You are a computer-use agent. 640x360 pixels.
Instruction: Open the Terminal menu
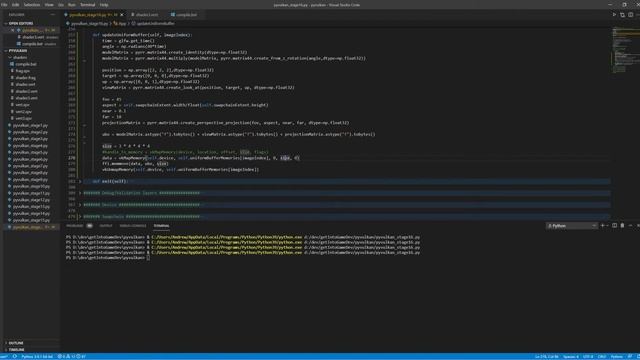click(x=87, y=5)
